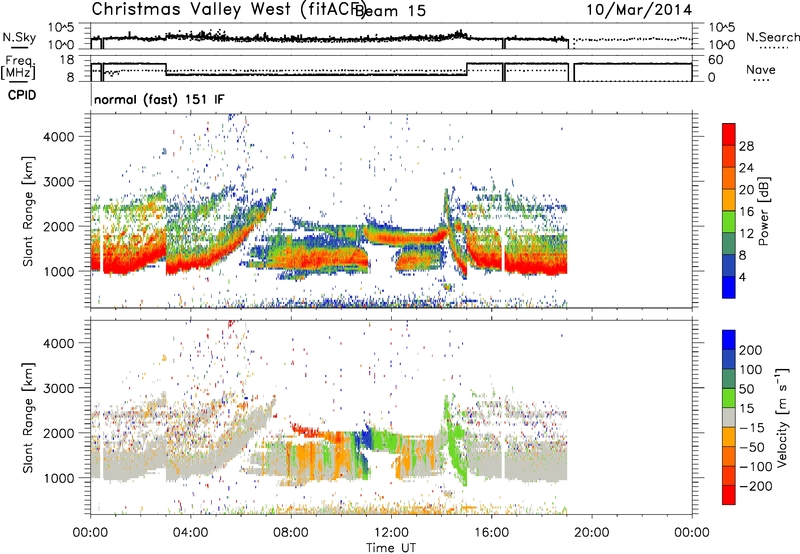Click the "N.Search" legend label
The width and height of the screenshot is (800, 554).
(x=772, y=37)
